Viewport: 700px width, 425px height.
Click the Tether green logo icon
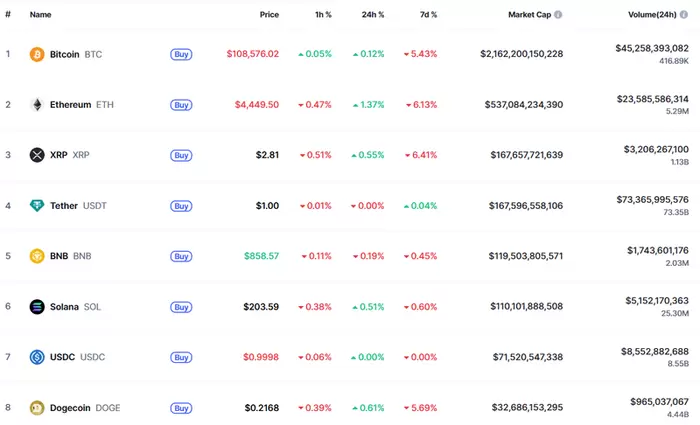coord(37,206)
